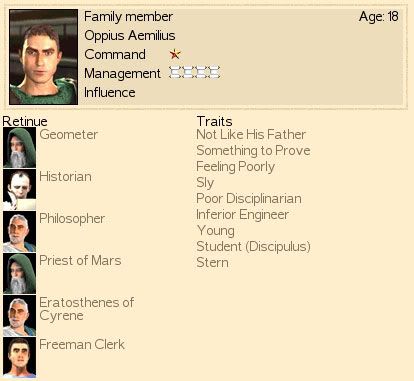The width and height of the screenshot is (414, 381).
Task: Select the Philosopher retinue portrait
Action: click(x=20, y=231)
